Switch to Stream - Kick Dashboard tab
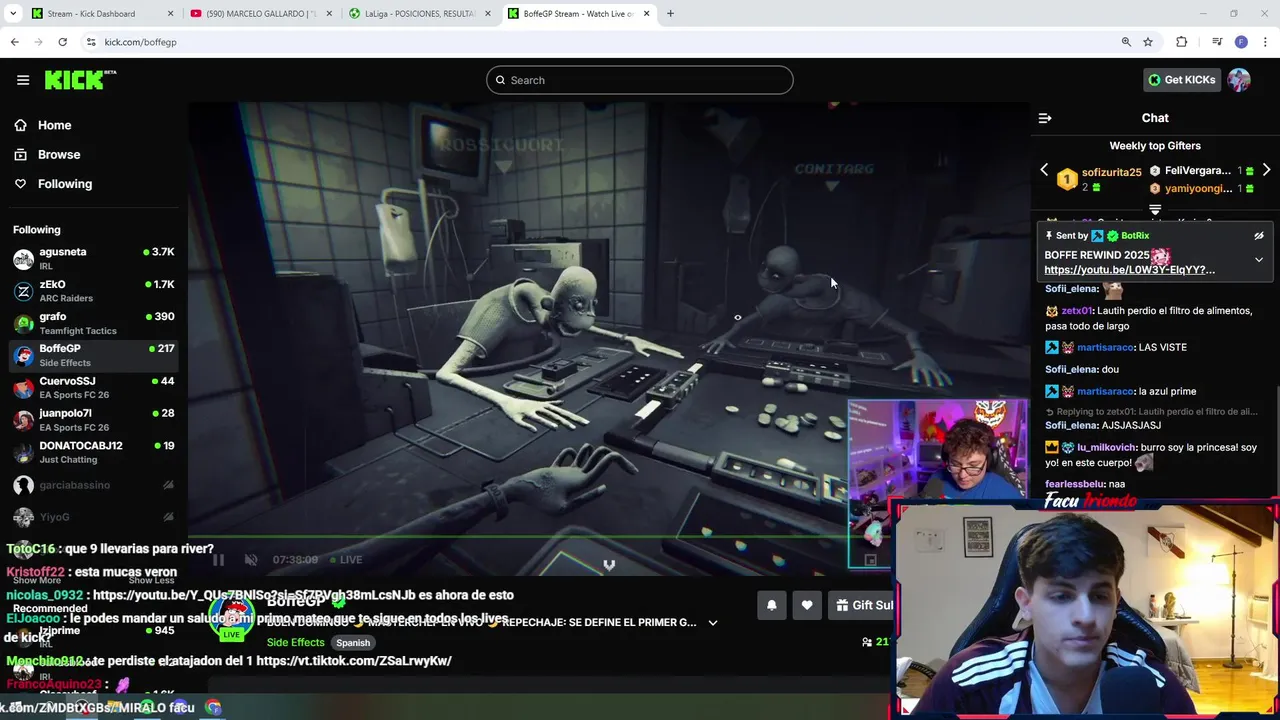 pos(100,14)
